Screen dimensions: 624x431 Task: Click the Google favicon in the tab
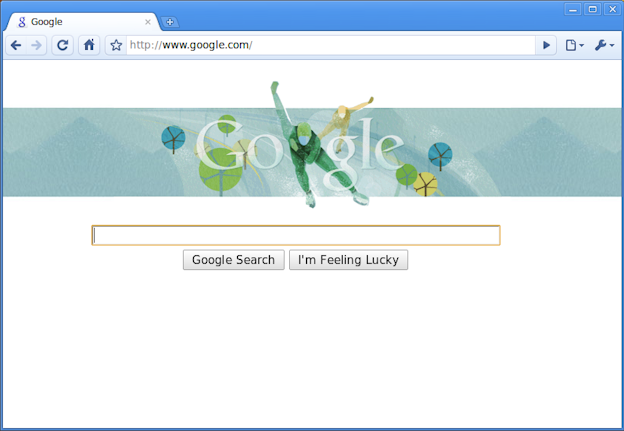click(x=22, y=22)
